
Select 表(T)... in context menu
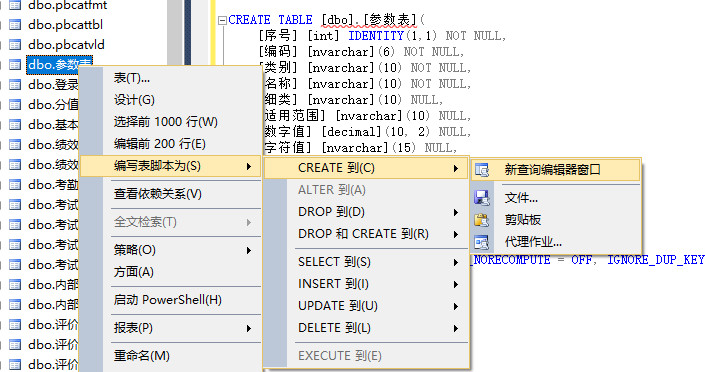[171, 78]
